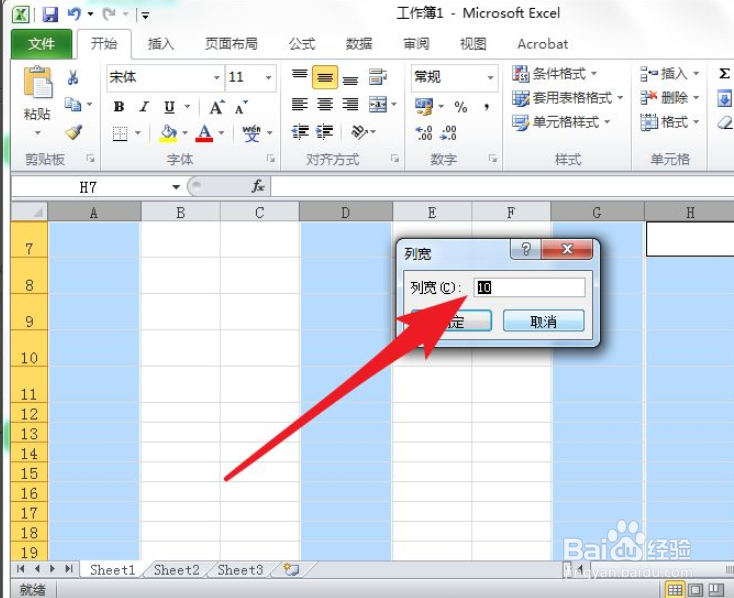
Task: Click decrease indent icon
Action: [x=300, y=133]
